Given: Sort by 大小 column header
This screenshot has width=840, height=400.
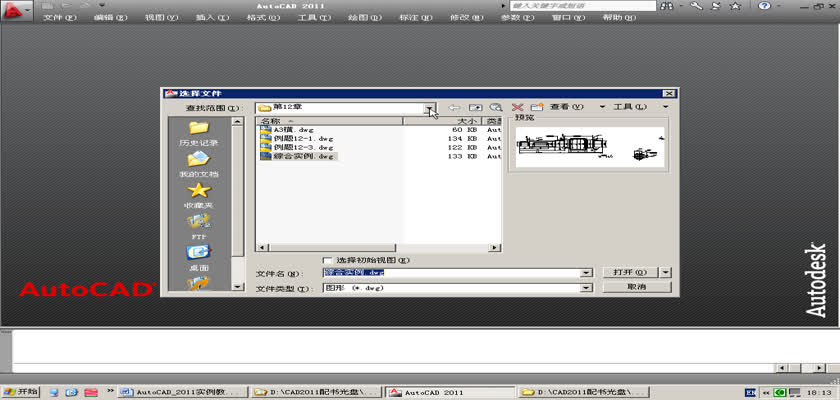Looking at the screenshot, I should tap(442, 121).
